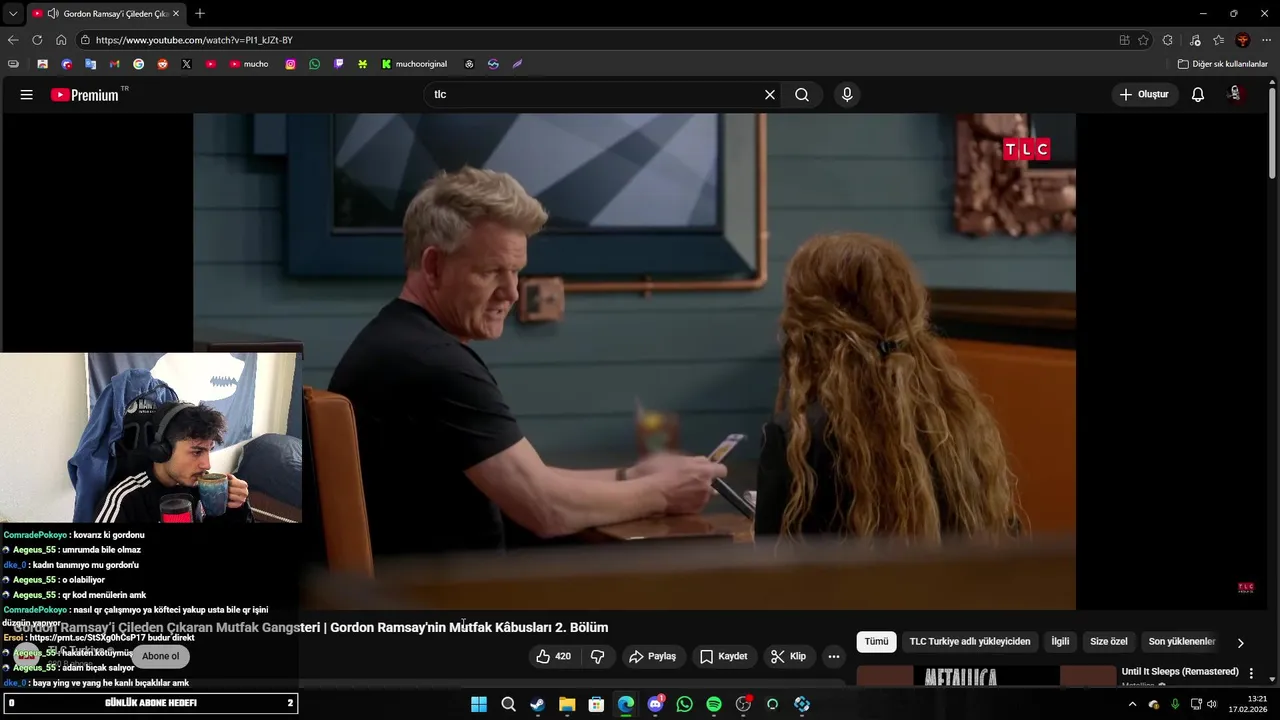Open the WhatsApp bookmark icon

(x=314, y=64)
